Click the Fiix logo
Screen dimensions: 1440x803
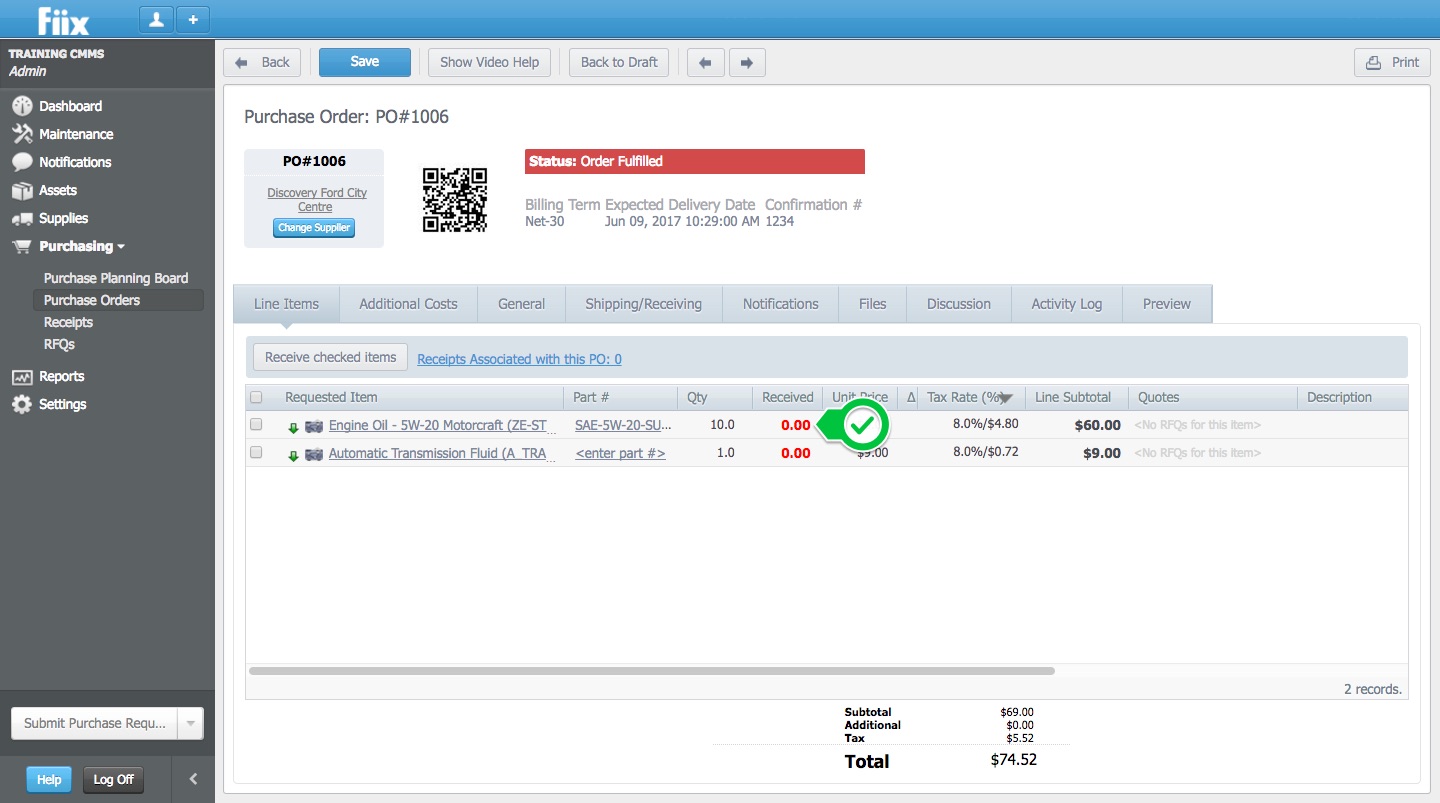pyautogui.click(x=64, y=20)
